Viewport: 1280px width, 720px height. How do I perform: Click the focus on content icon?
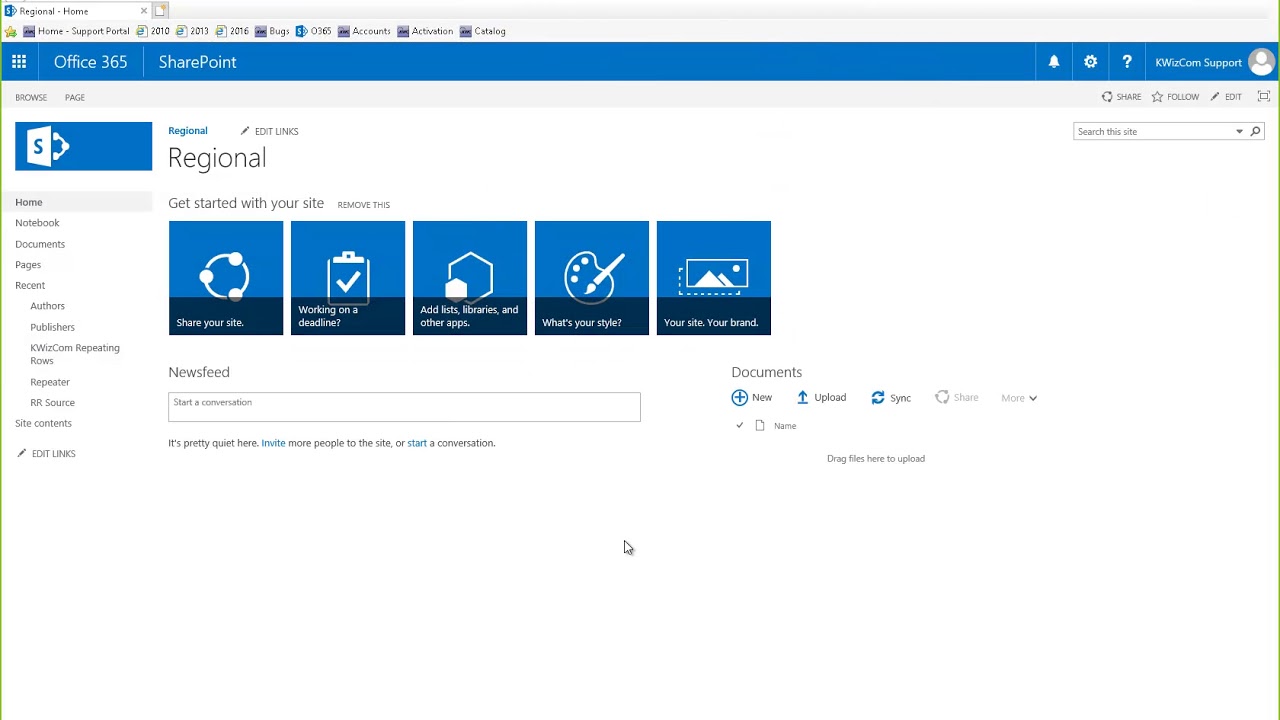[1264, 97]
